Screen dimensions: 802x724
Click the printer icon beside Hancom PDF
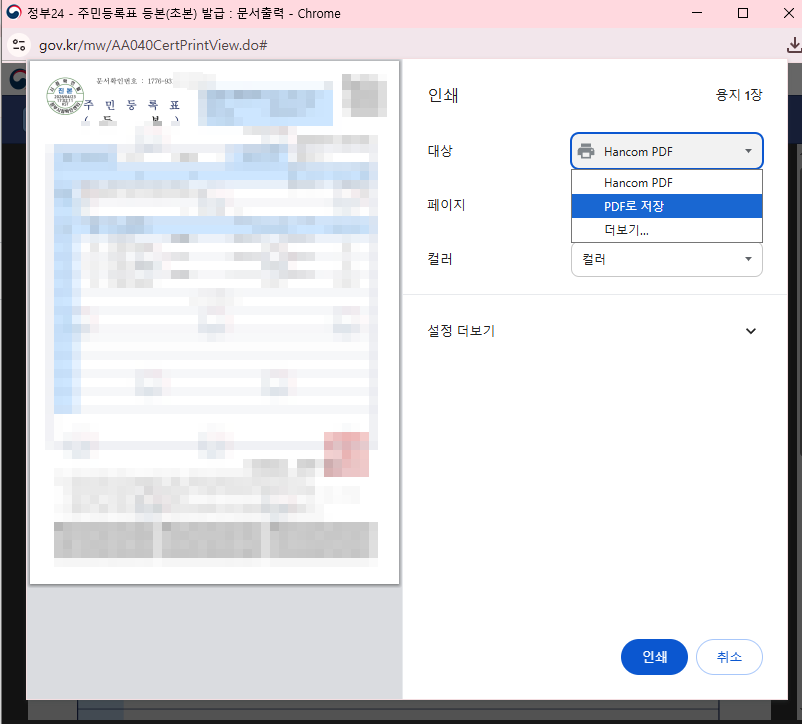587,150
